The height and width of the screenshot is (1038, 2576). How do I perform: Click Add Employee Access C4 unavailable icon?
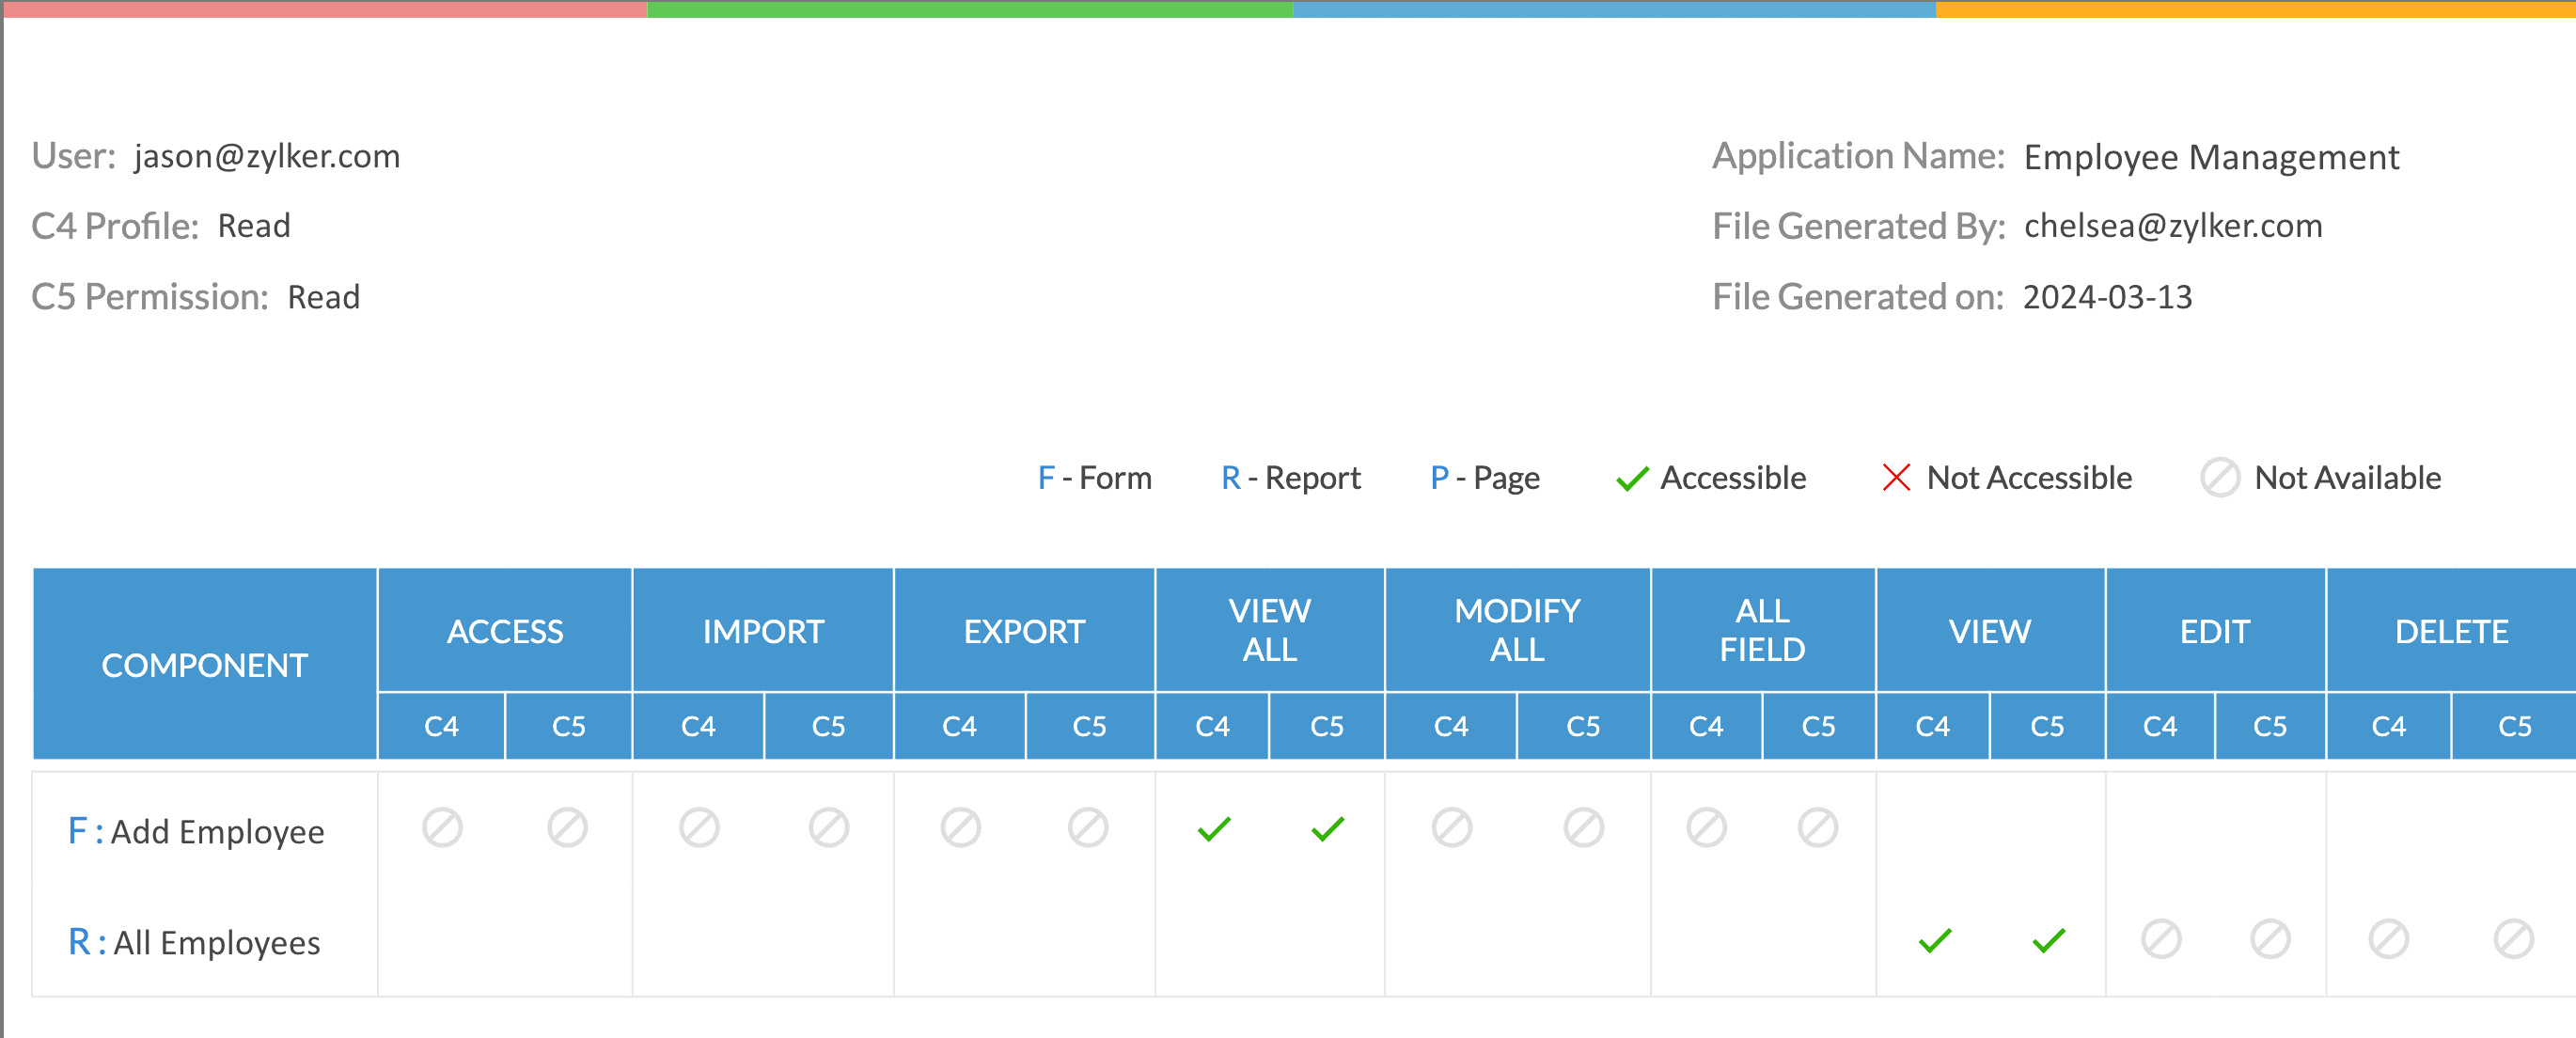click(x=442, y=828)
